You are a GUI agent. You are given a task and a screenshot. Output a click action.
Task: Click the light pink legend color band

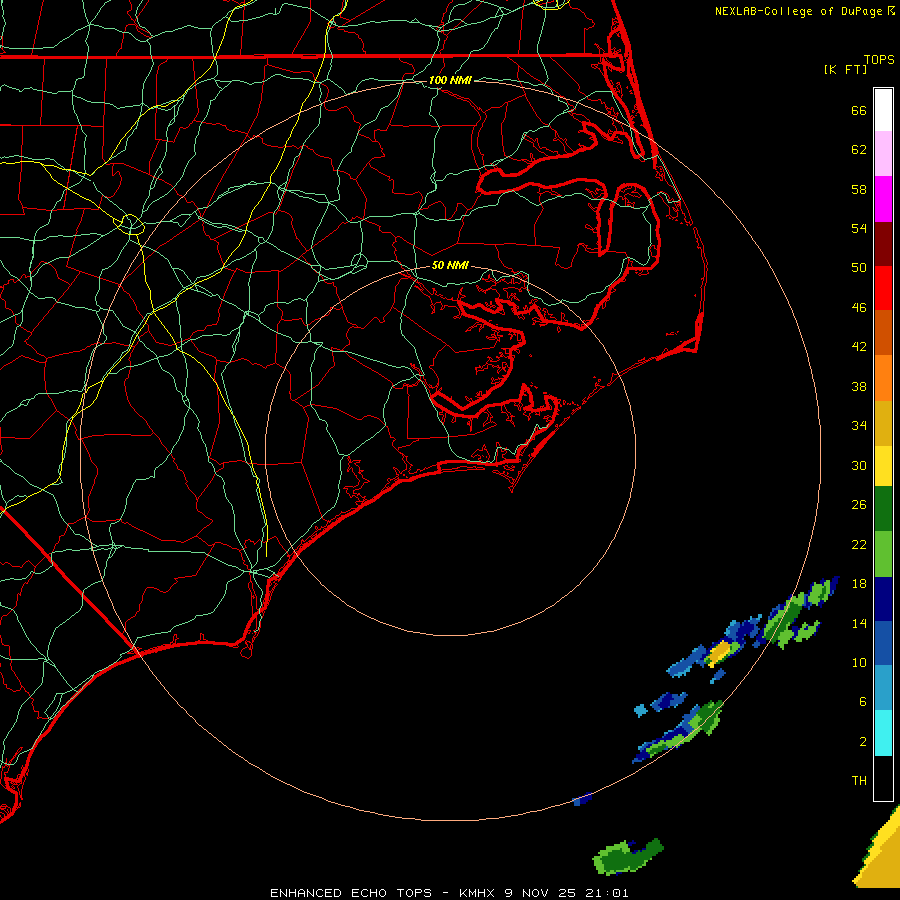883,153
